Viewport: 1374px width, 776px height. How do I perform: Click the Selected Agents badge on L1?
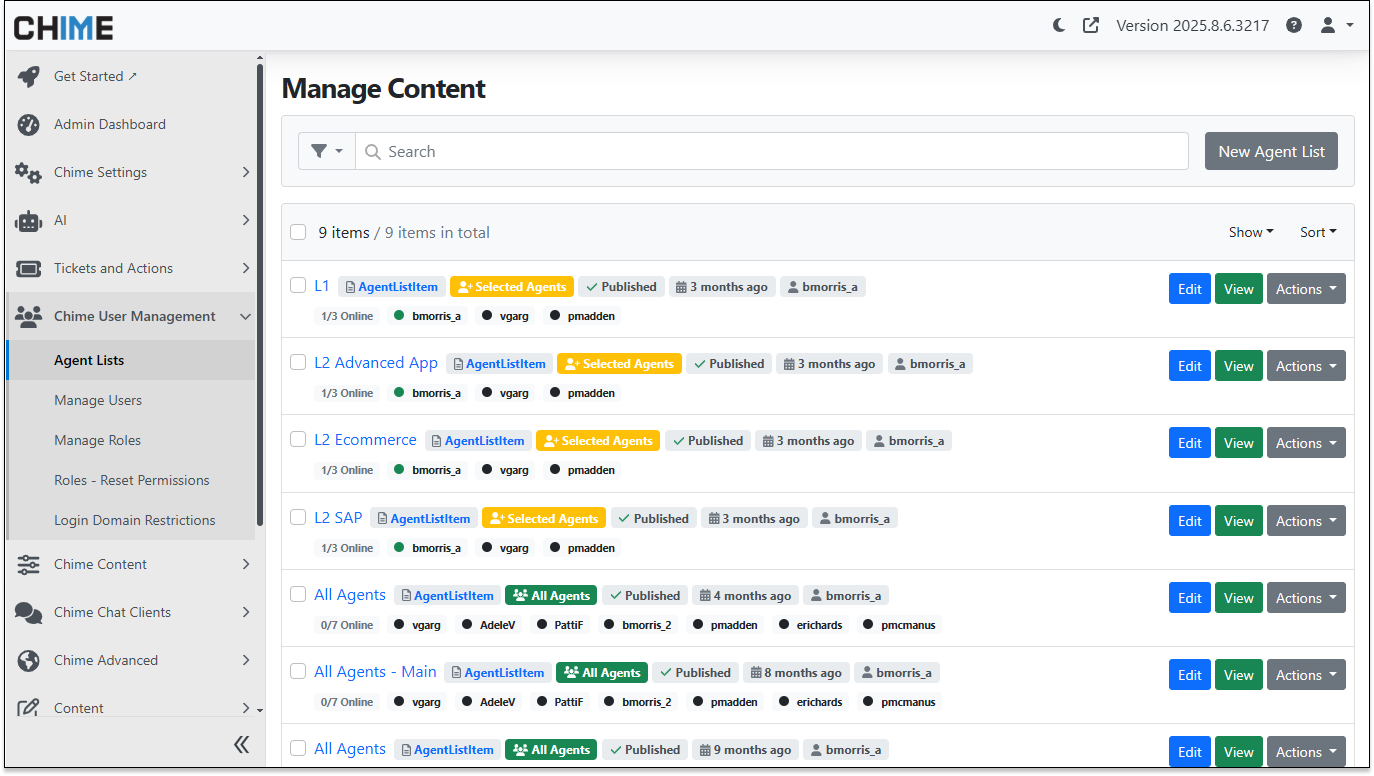tap(512, 287)
